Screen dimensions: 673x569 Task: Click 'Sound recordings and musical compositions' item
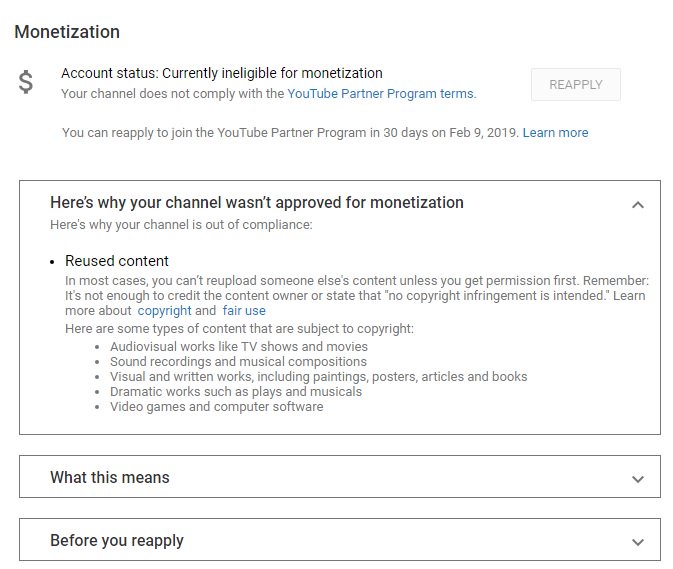point(238,361)
